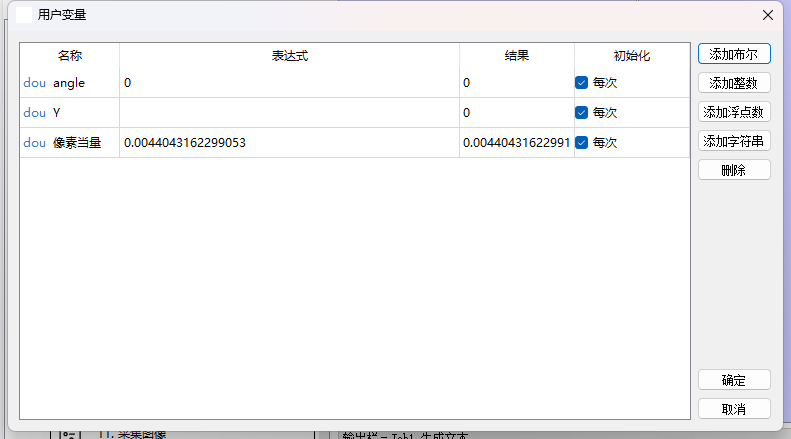Add an integer variable with 添加整数

coord(734,83)
